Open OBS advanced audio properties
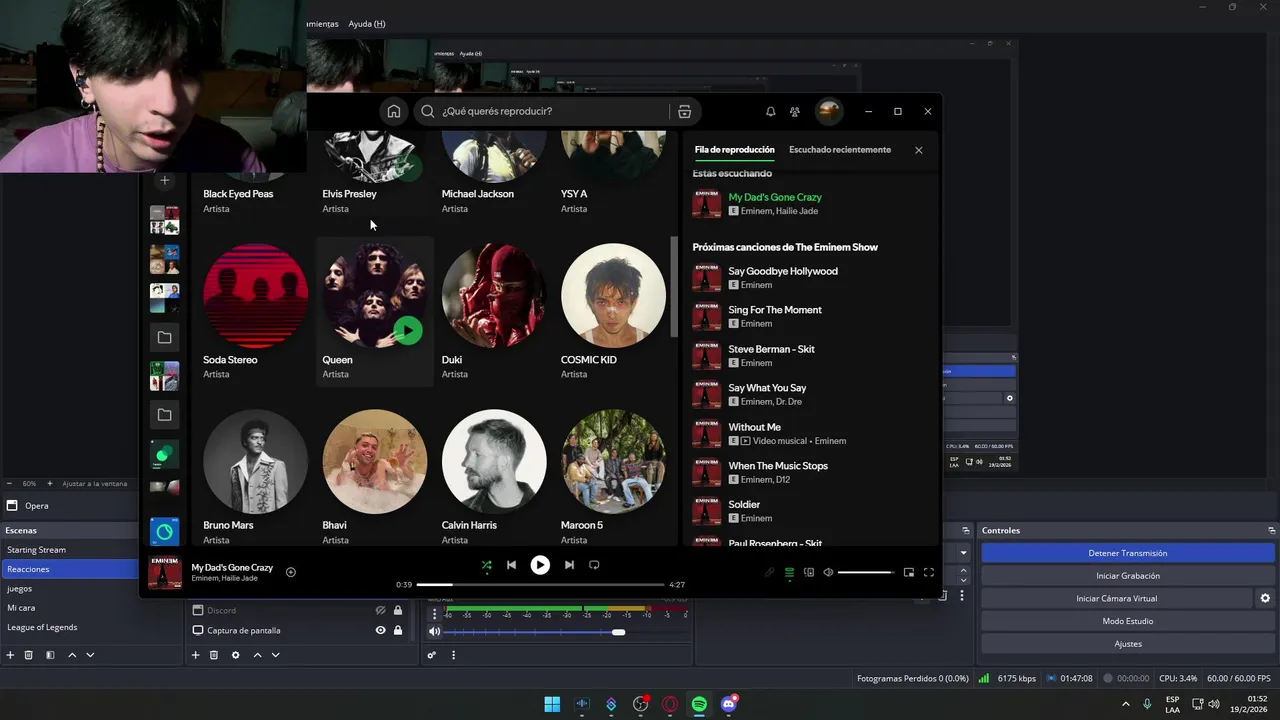The width and height of the screenshot is (1280, 720). [432, 655]
